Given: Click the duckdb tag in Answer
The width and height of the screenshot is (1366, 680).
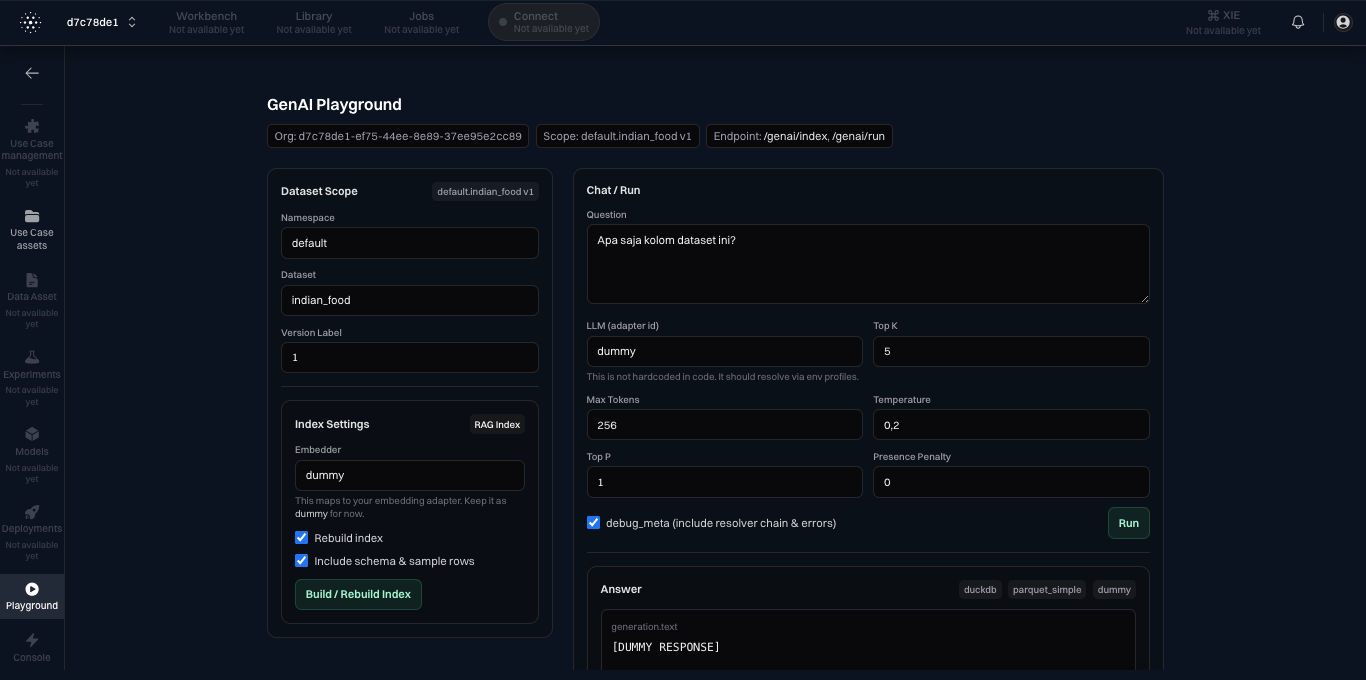Looking at the screenshot, I should pyautogui.click(x=980, y=590).
